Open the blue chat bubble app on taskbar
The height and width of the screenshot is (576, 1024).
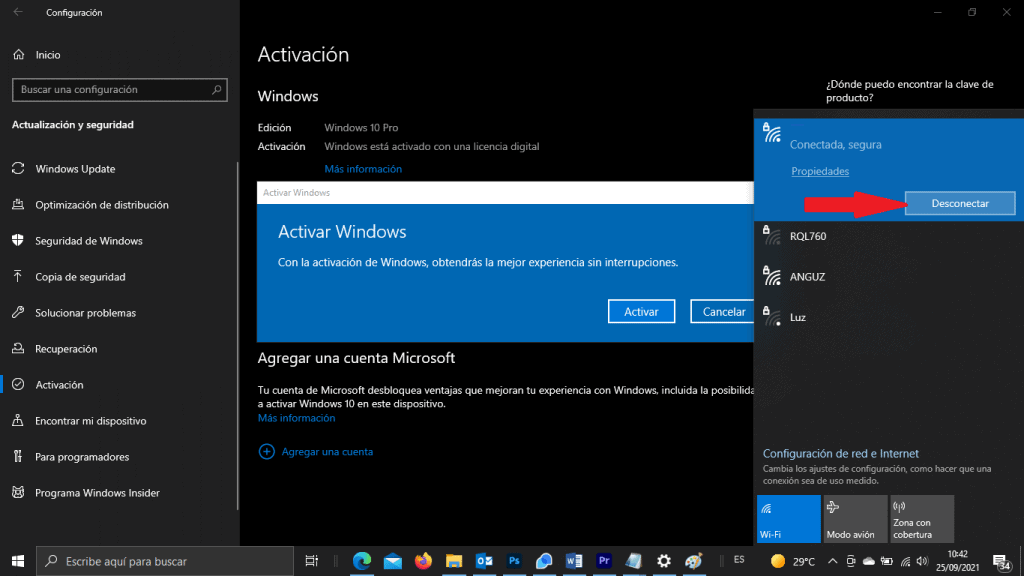click(x=543, y=561)
